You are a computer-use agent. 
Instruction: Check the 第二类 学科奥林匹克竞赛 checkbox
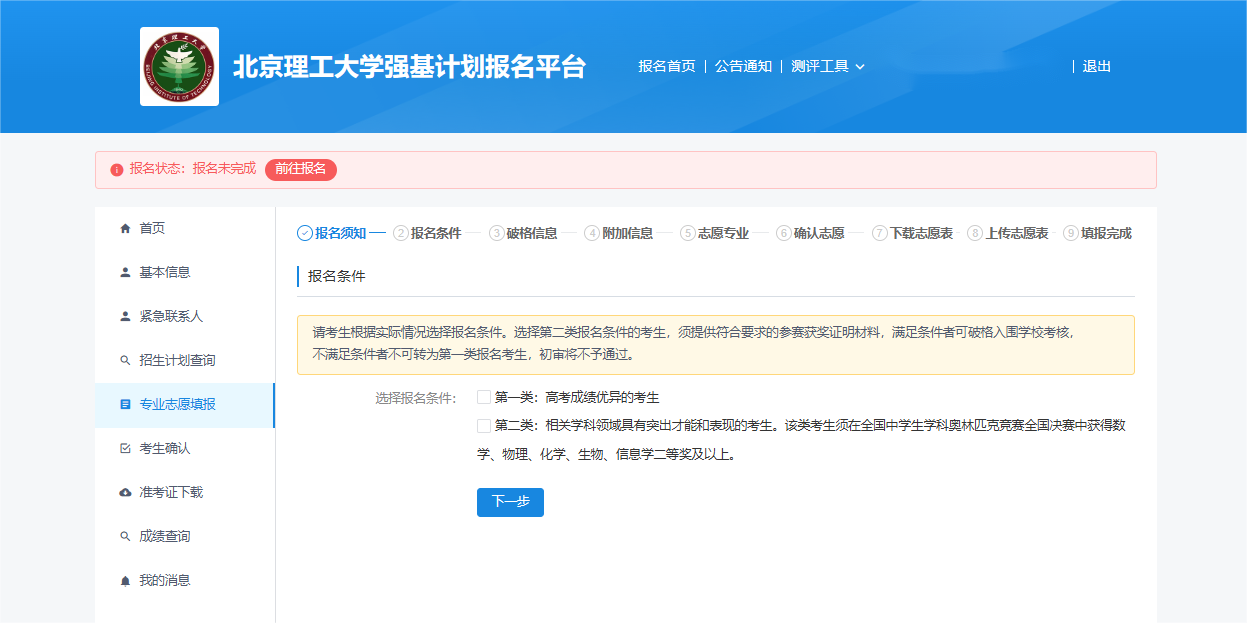pos(484,425)
